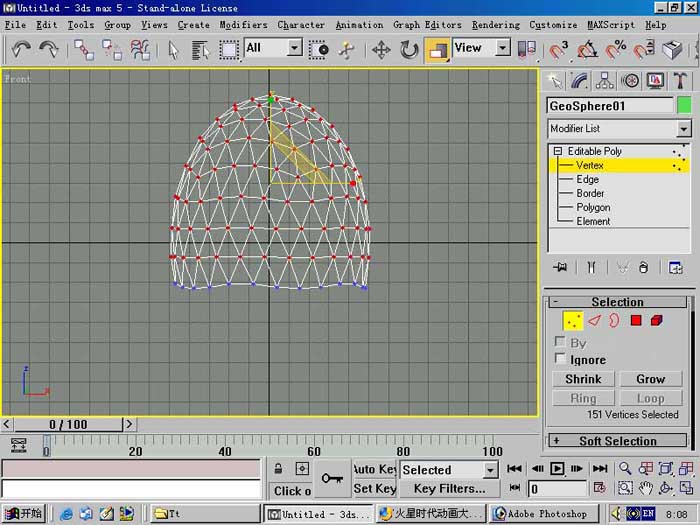Click the Grow selection button
Viewport: 700px width, 525px height.
(650, 379)
